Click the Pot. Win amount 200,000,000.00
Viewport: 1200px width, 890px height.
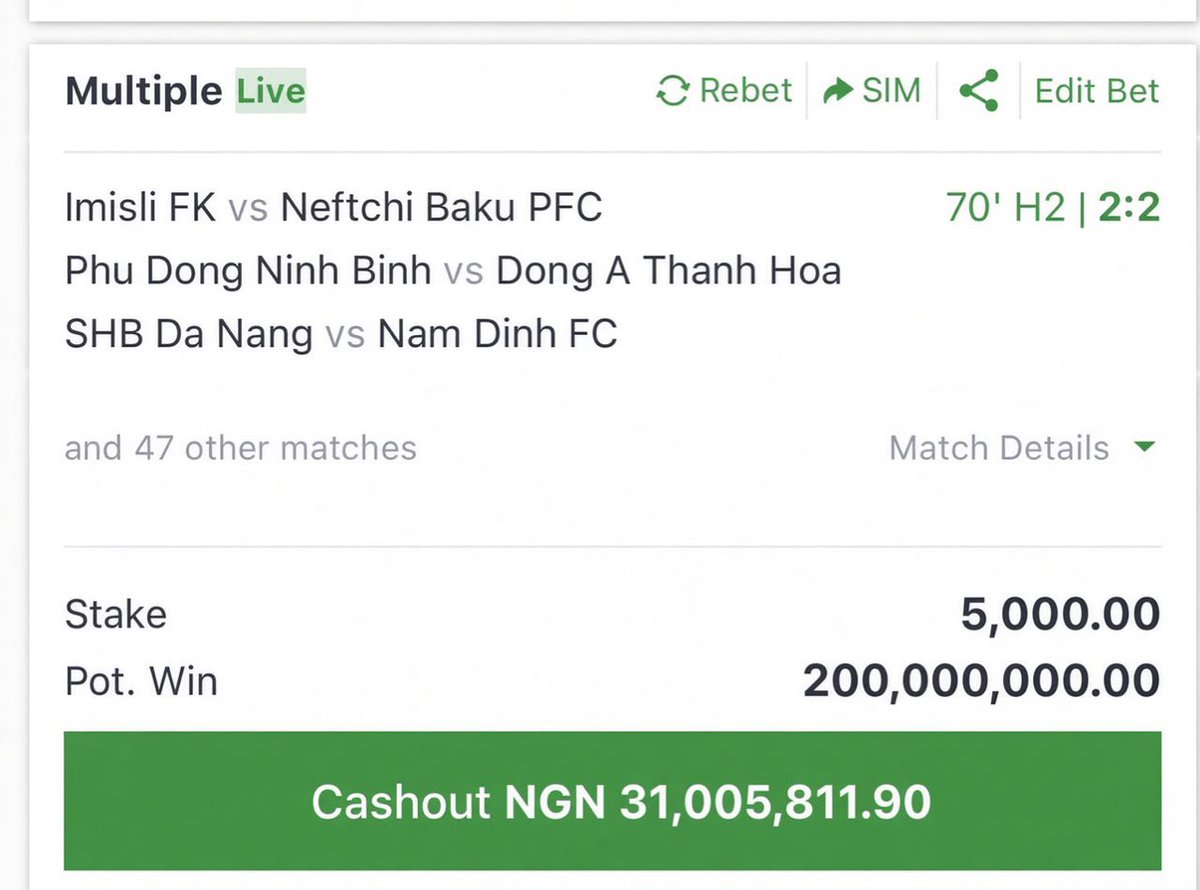(x=982, y=681)
